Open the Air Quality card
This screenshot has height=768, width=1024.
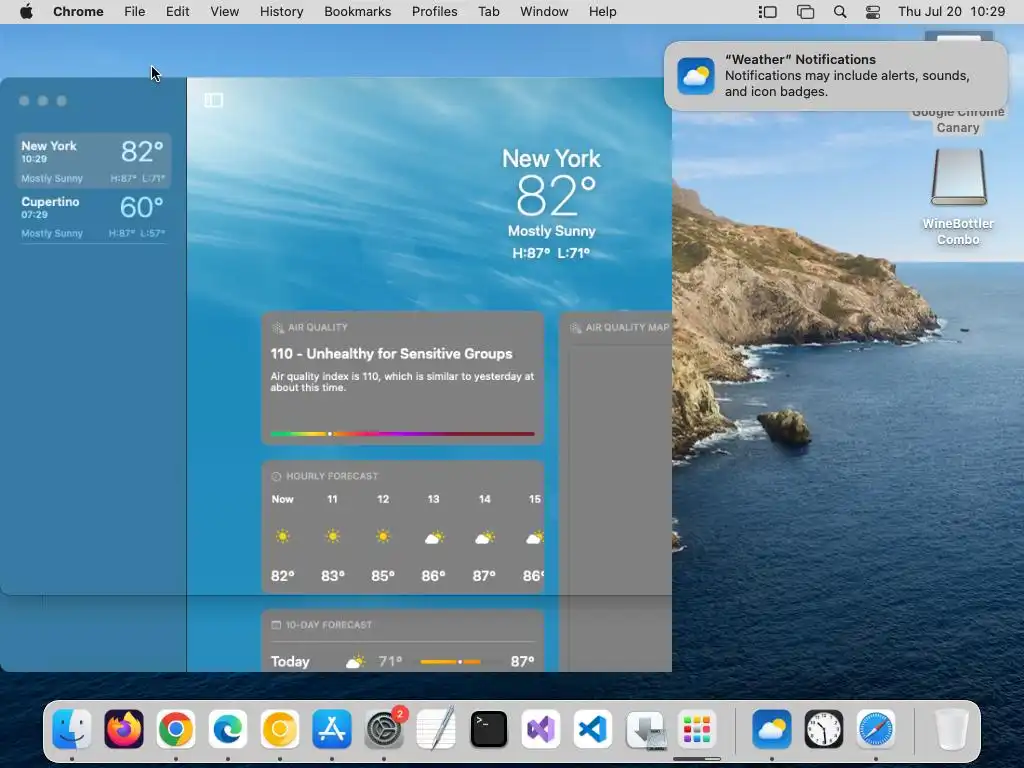click(x=402, y=378)
